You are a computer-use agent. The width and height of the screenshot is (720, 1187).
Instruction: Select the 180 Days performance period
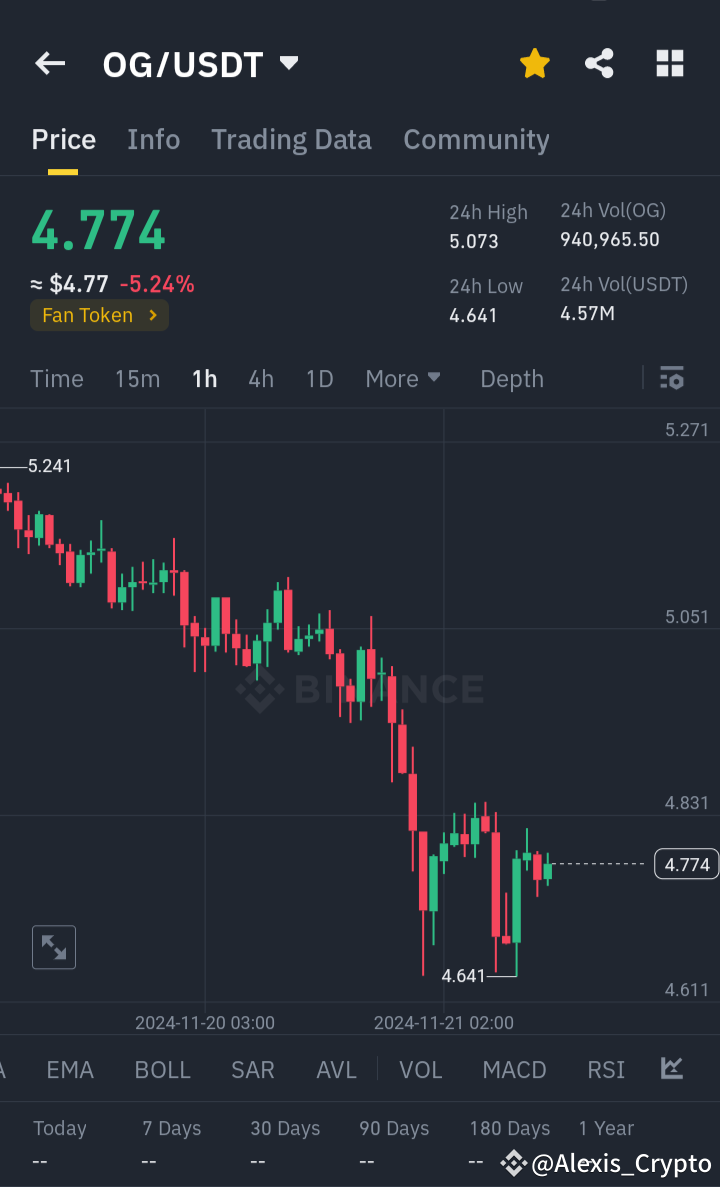pyautogui.click(x=510, y=1128)
